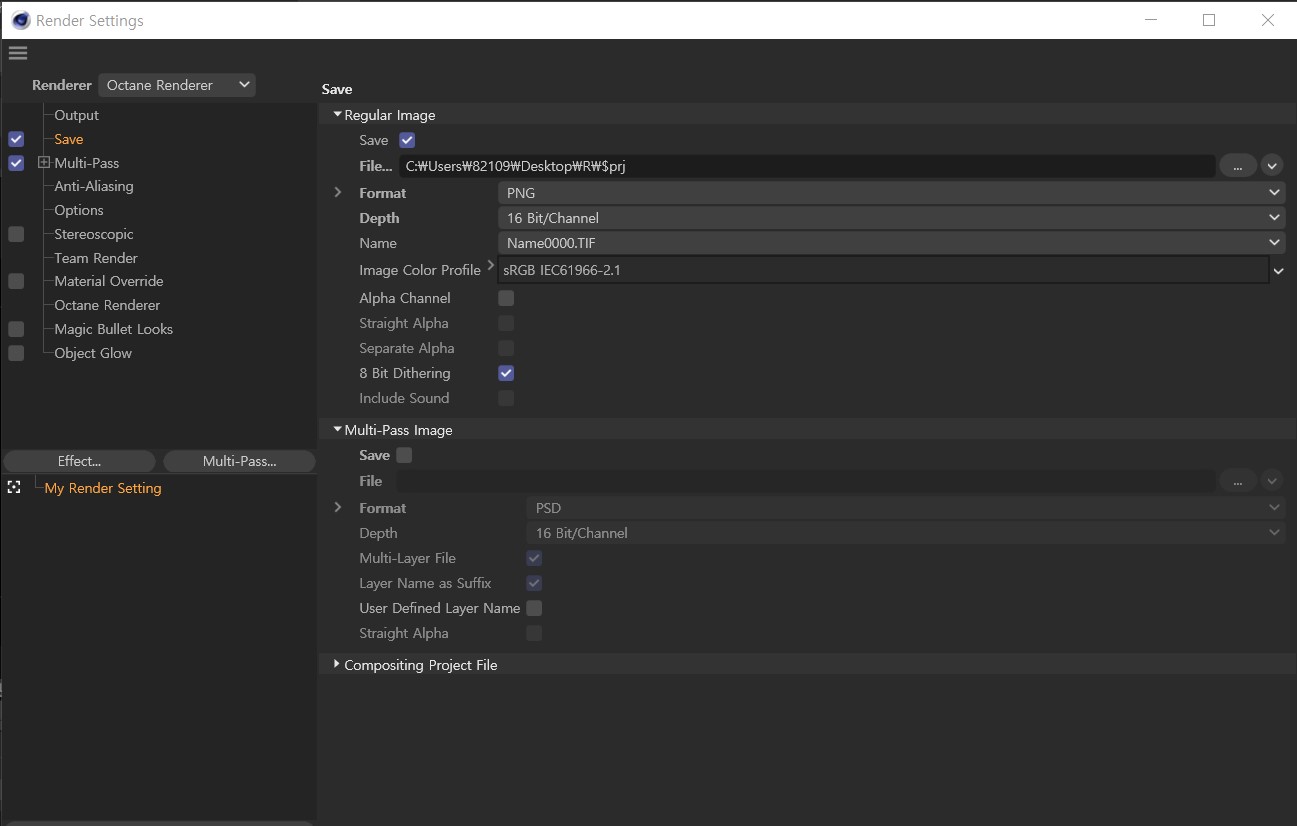This screenshot has height=826, width=1297.
Task: Toggle the Save checkbox in left list
Action: pyautogui.click(x=16, y=139)
